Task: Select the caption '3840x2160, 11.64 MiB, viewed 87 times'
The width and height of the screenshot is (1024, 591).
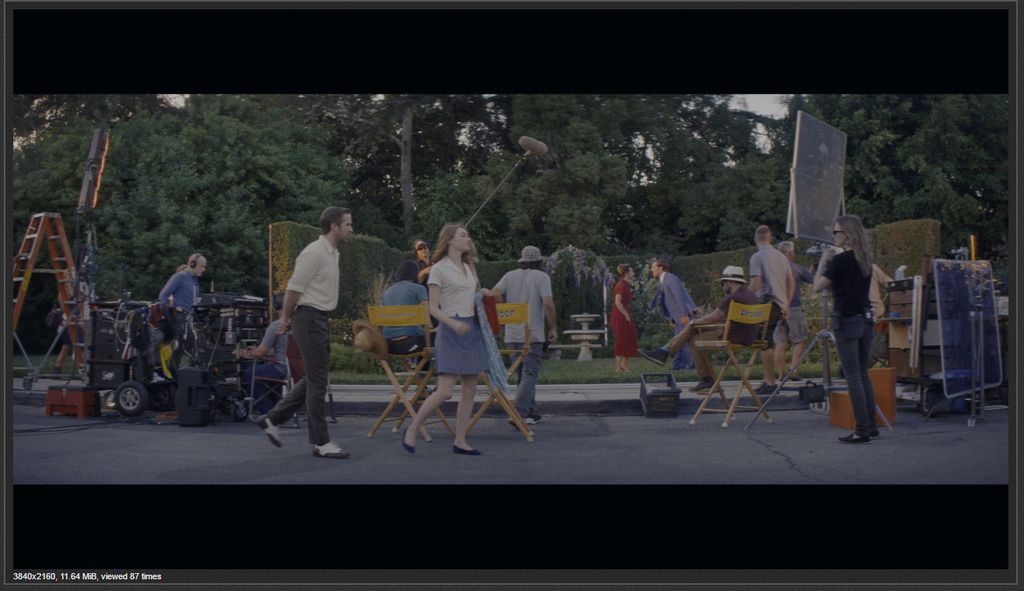Action: [x=87, y=576]
